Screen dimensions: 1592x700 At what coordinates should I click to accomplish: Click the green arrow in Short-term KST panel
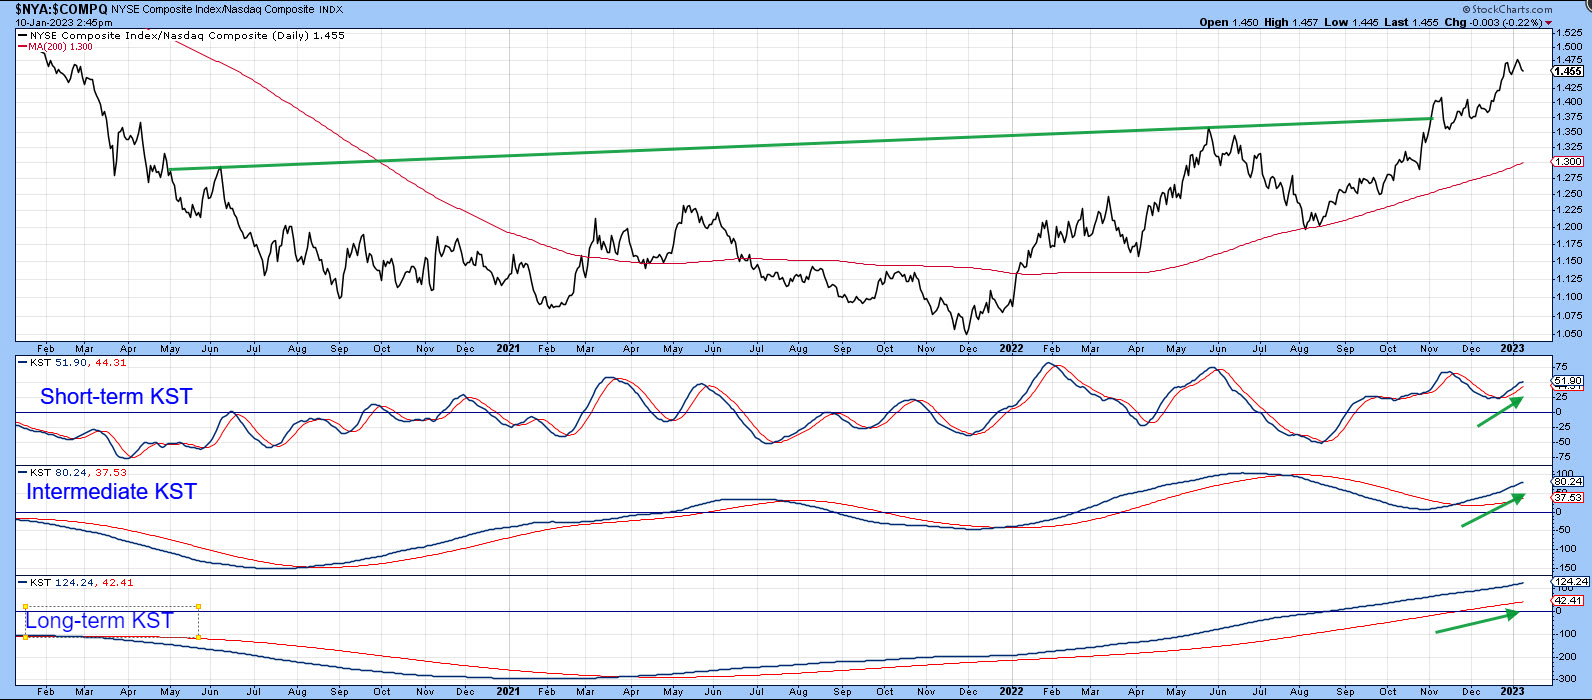(1500, 412)
